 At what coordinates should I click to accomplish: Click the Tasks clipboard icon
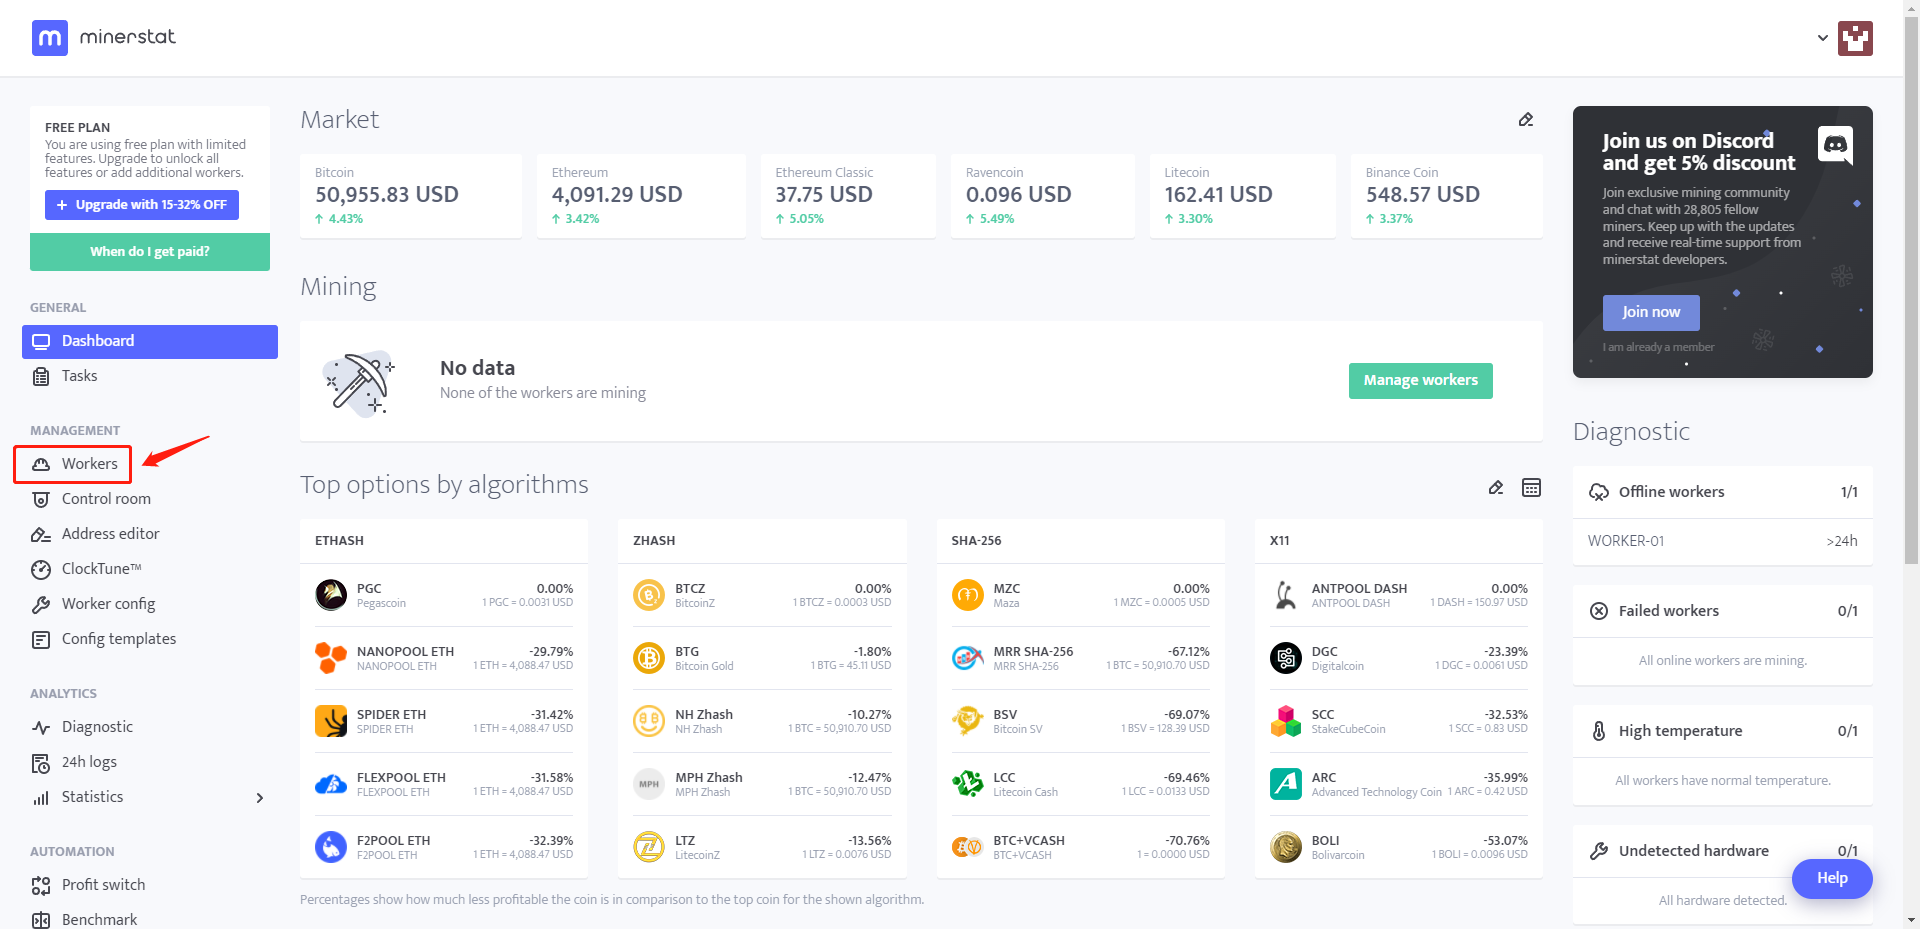pos(41,377)
